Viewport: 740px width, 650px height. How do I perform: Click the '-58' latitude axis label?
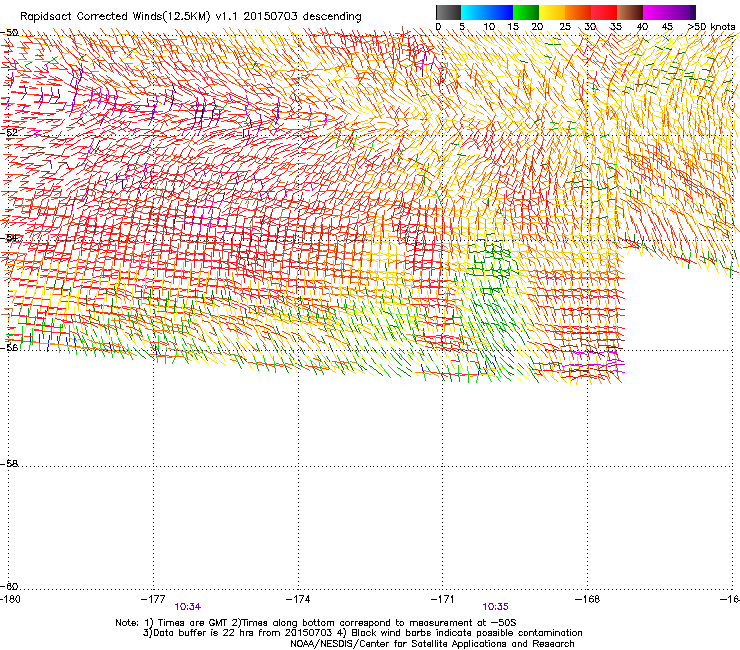[x=9, y=464]
